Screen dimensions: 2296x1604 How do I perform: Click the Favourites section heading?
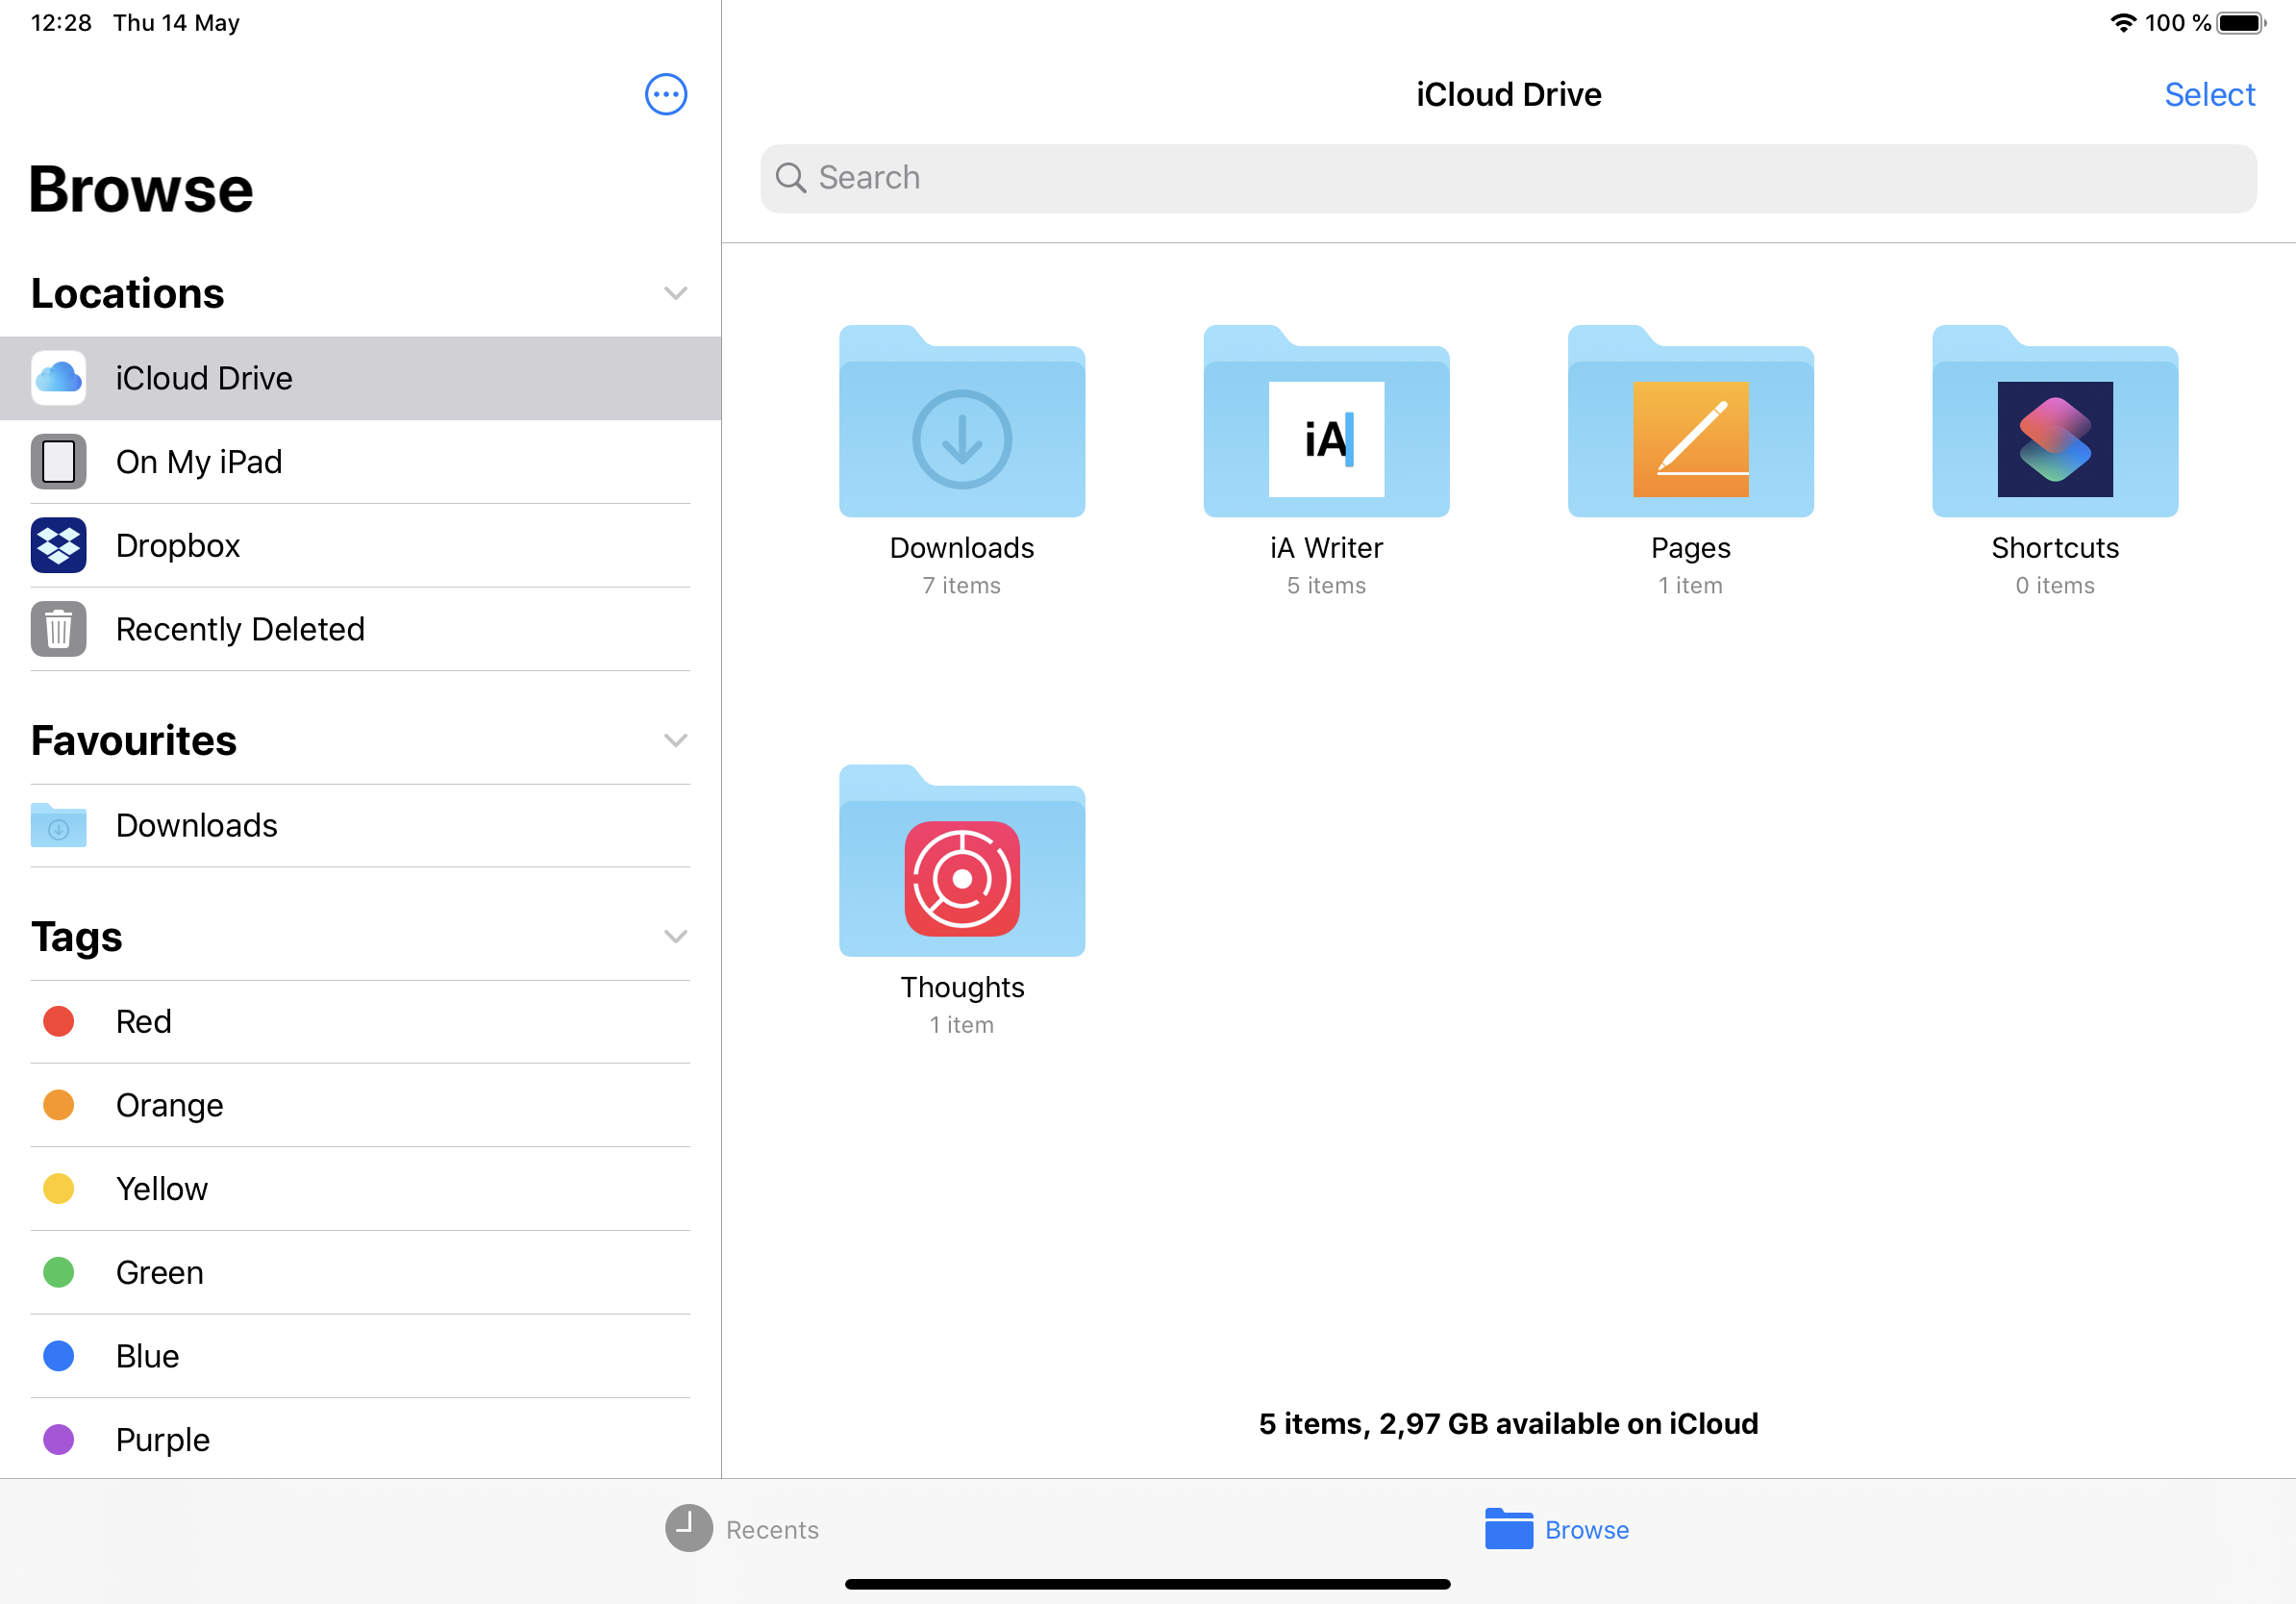click(134, 741)
